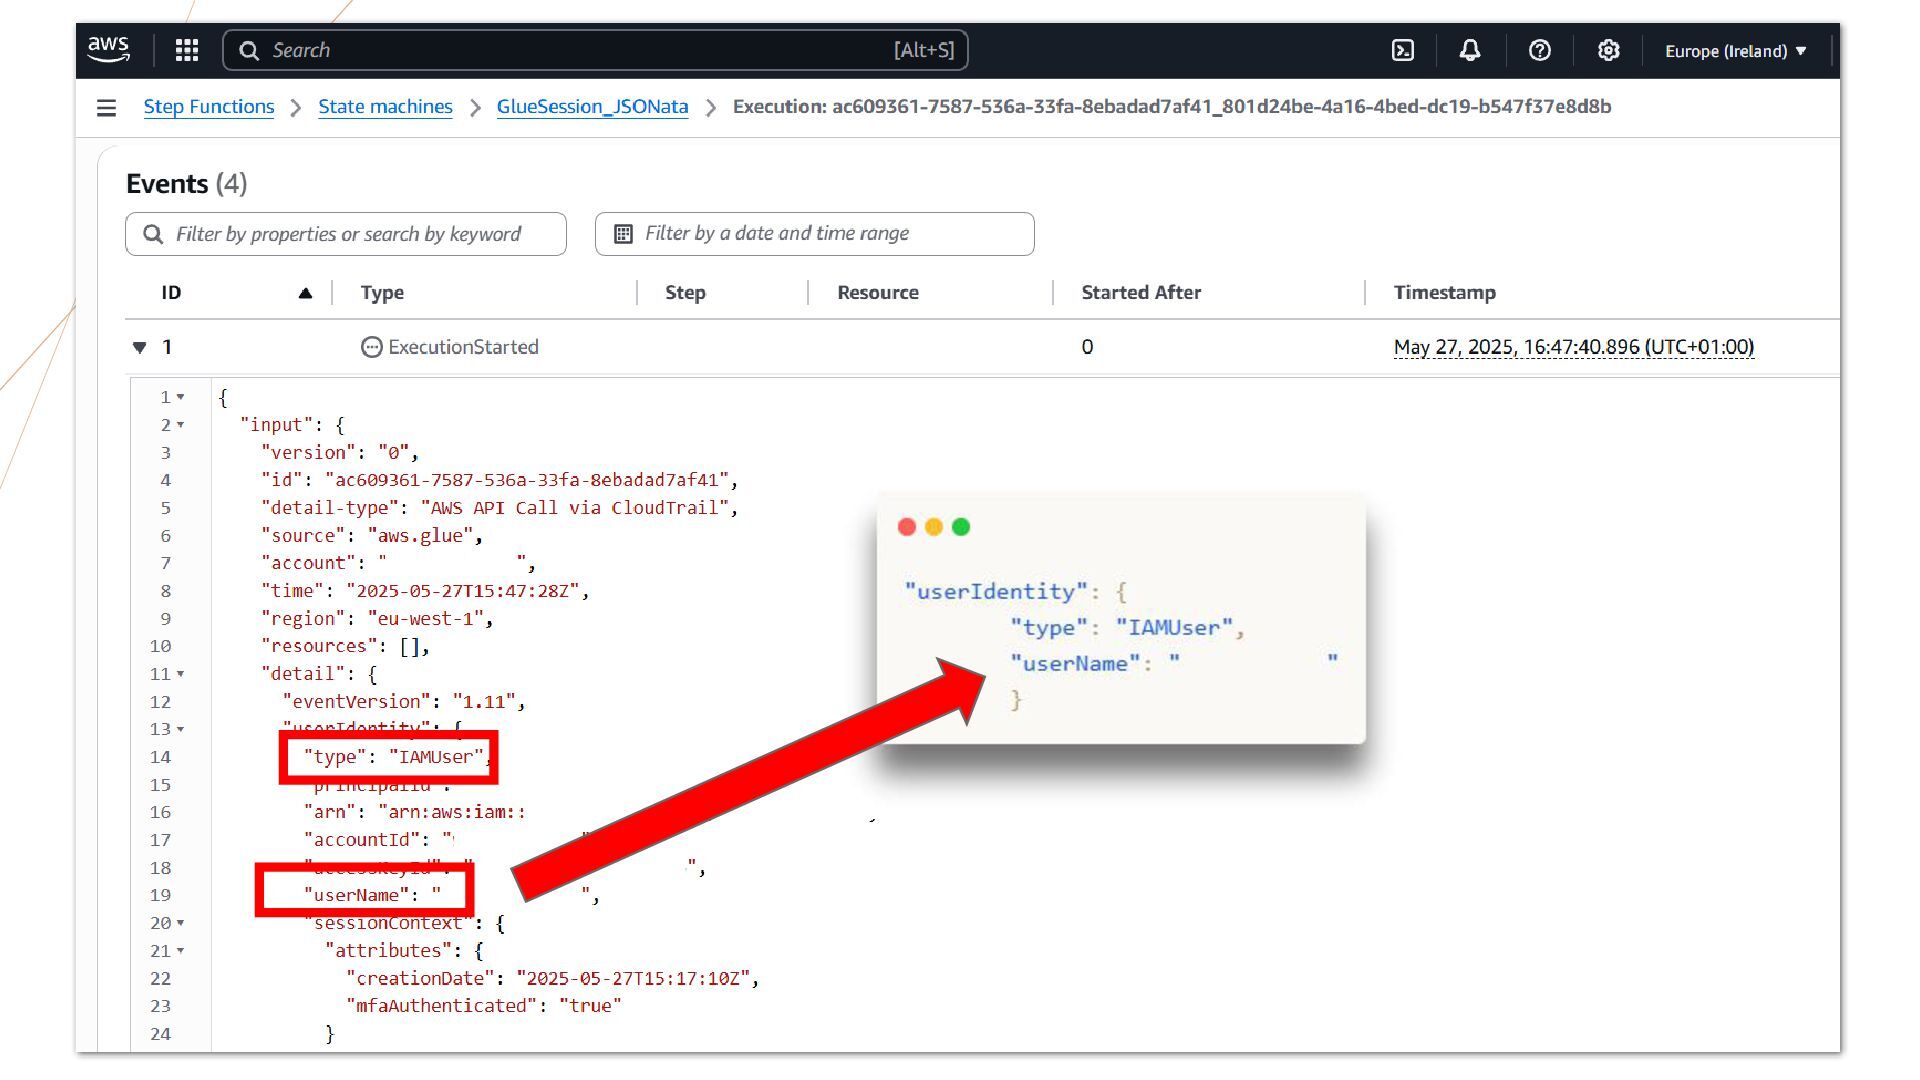1920x1080 pixels.
Task: Sort by the Resource column header
Action: (878, 293)
